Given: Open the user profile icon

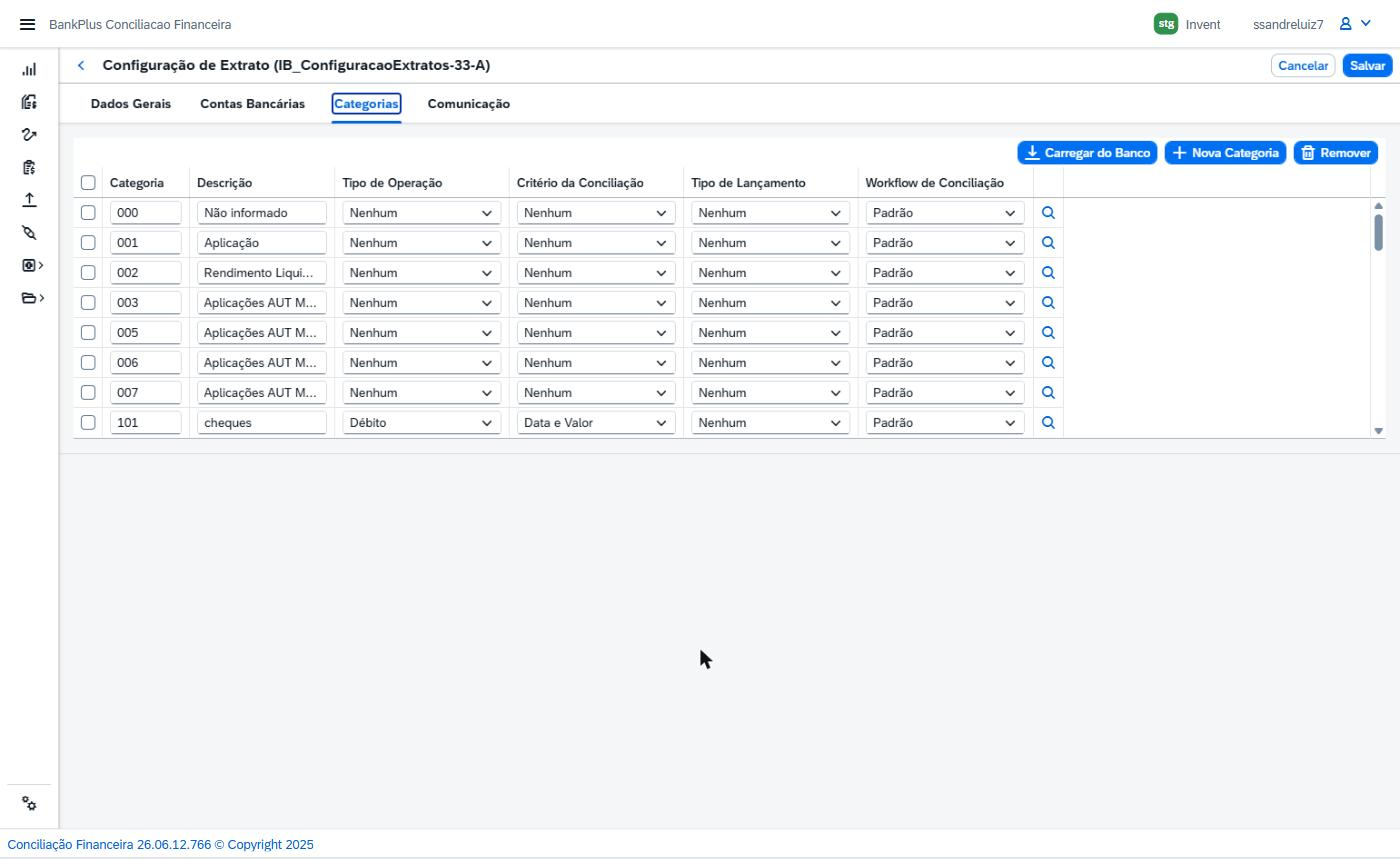Looking at the screenshot, I should coord(1346,24).
